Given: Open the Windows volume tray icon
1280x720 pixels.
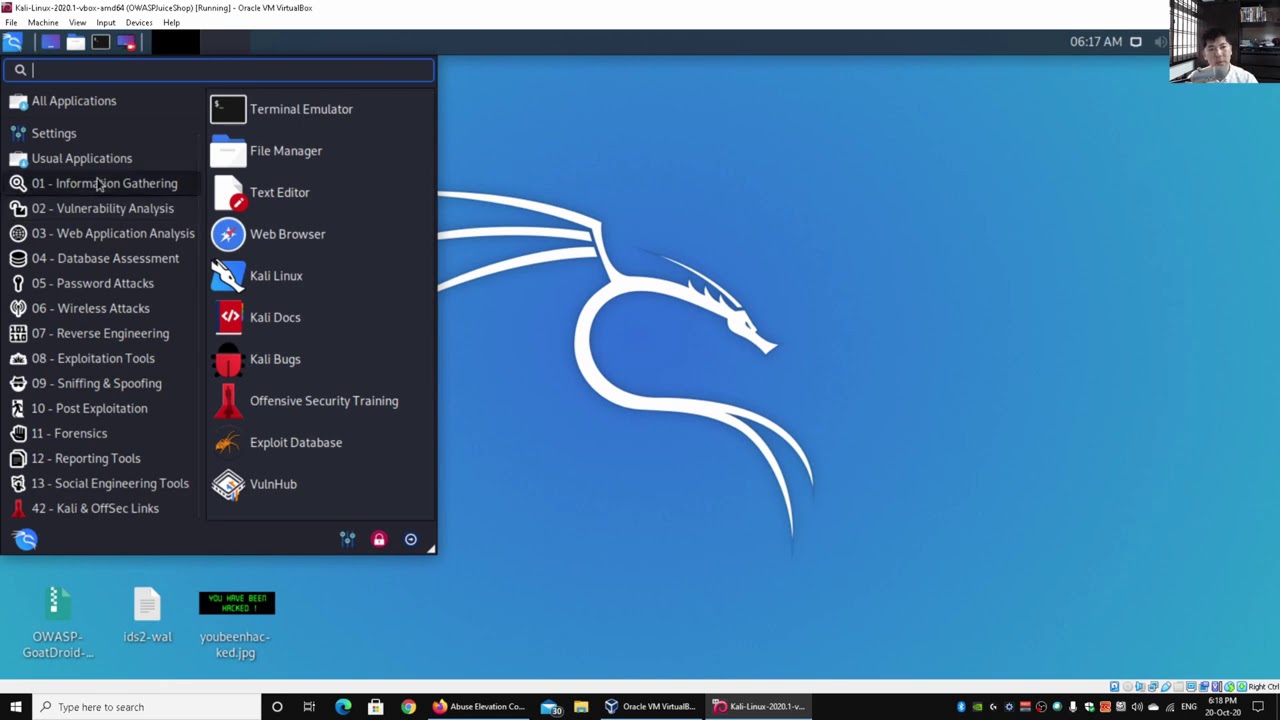Looking at the screenshot, I should pyautogui.click(x=1137, y=707).
